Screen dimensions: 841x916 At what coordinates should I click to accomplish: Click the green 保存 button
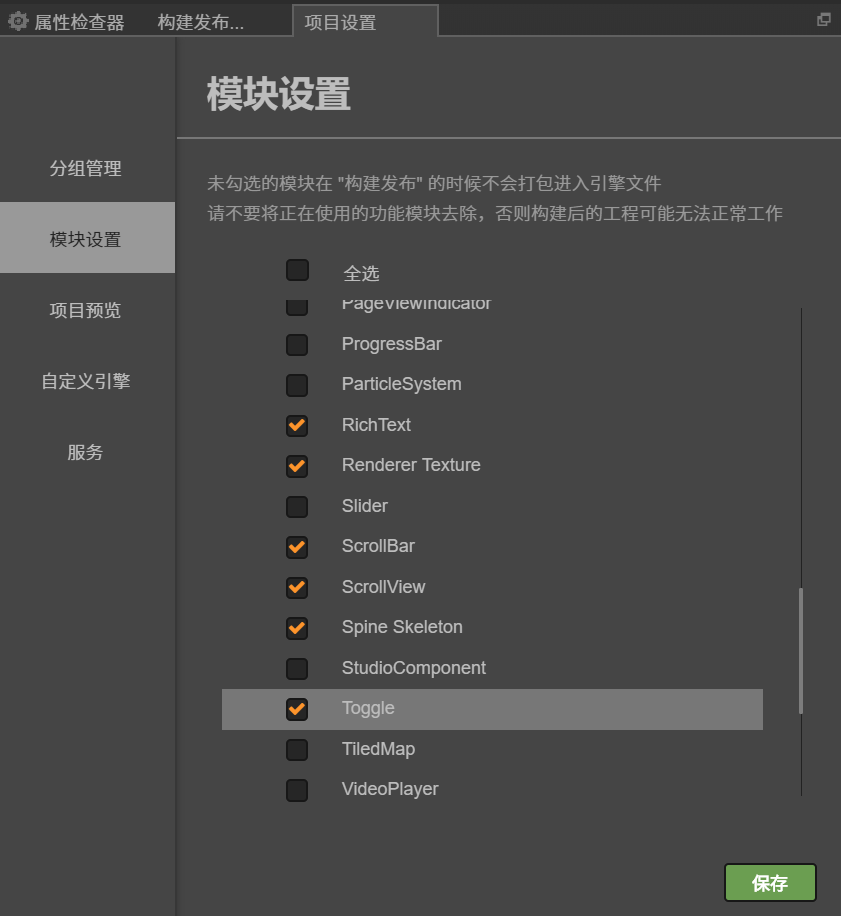770,883
